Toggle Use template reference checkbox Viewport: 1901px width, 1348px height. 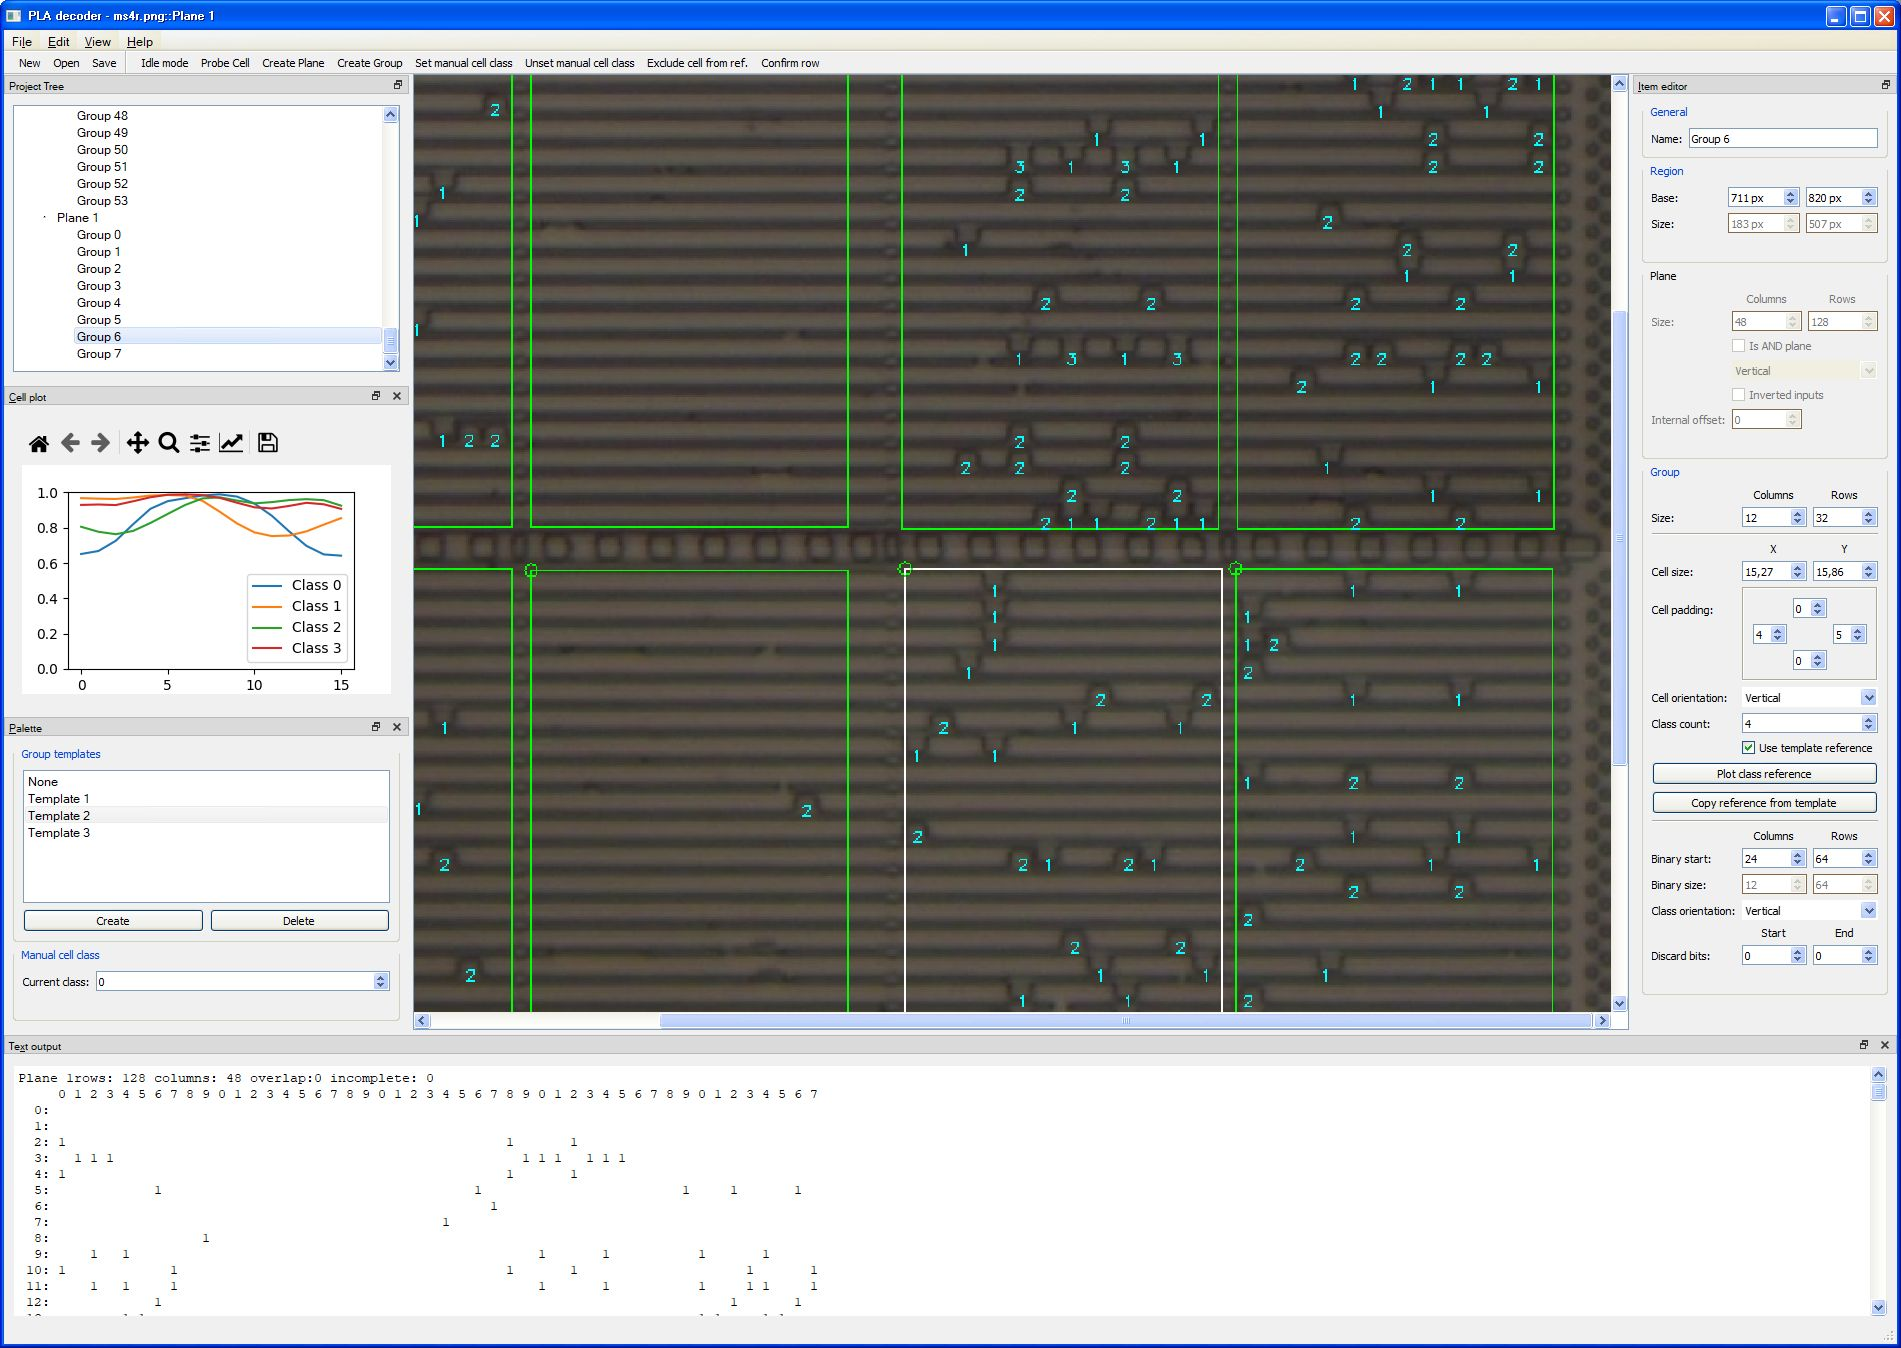(x=1749, y=748)
